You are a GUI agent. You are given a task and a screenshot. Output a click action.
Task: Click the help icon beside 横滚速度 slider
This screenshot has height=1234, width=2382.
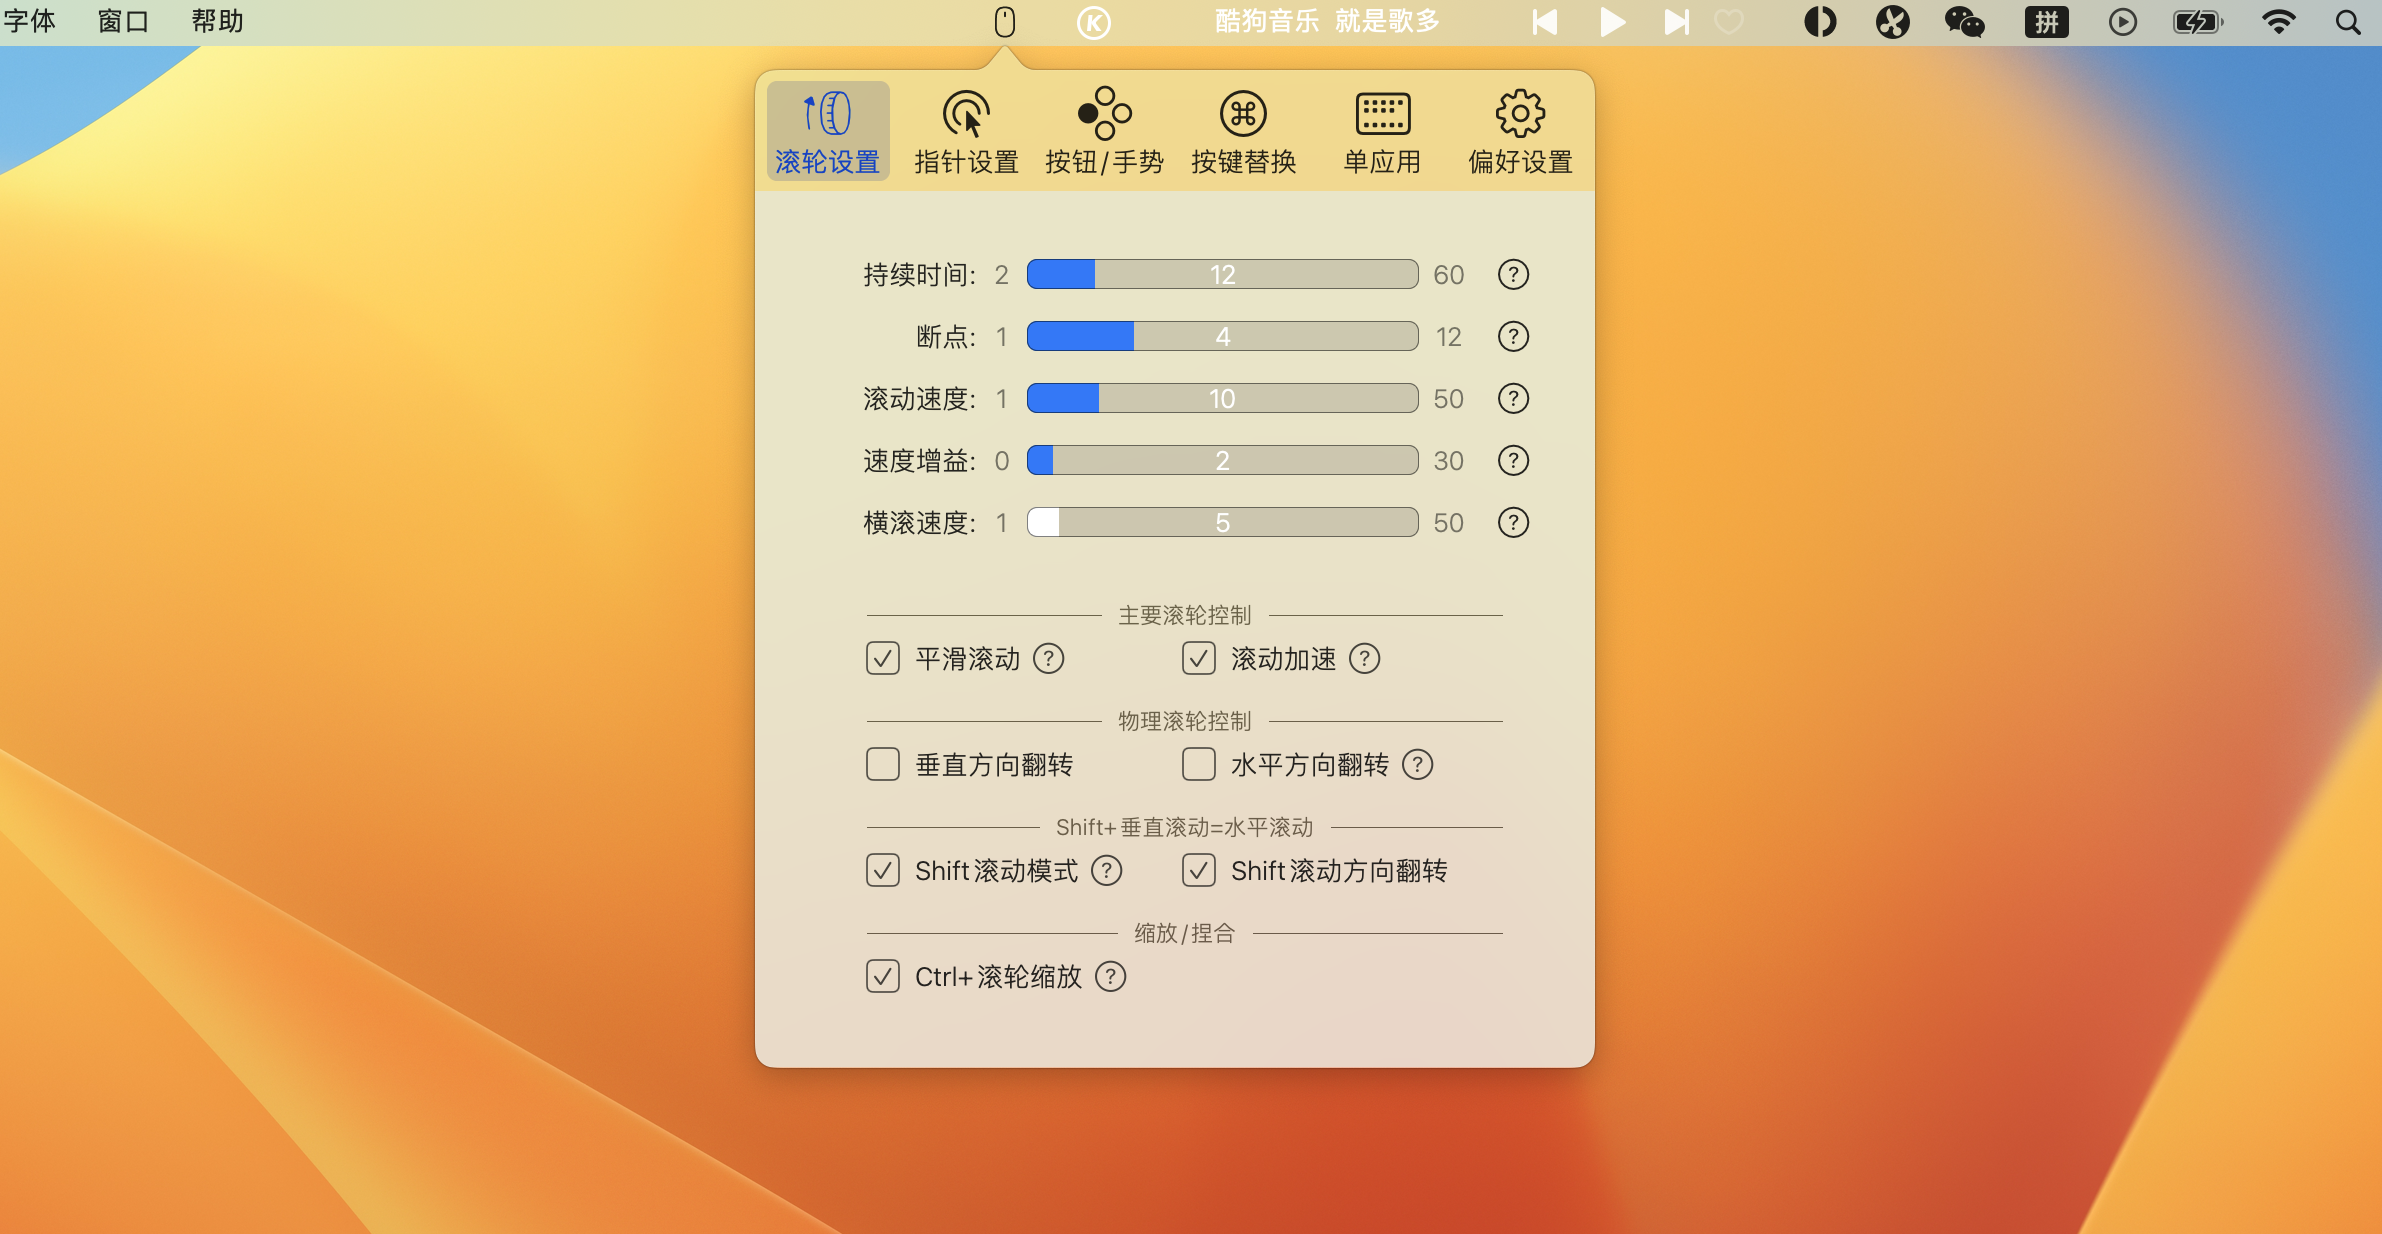[x=1513, y=523]
